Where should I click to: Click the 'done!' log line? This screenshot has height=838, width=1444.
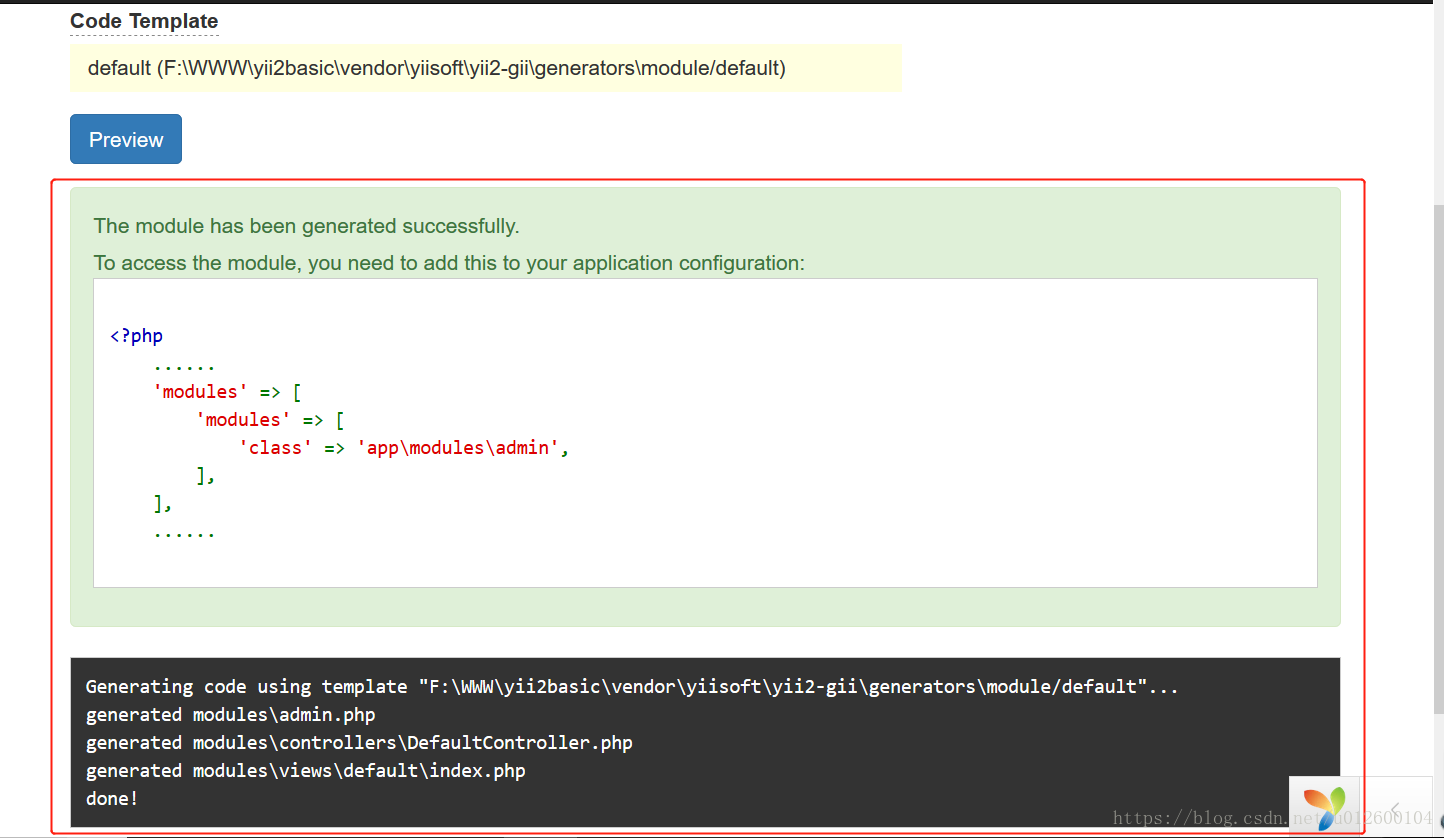pyautogui.click(x=112, y=799)
